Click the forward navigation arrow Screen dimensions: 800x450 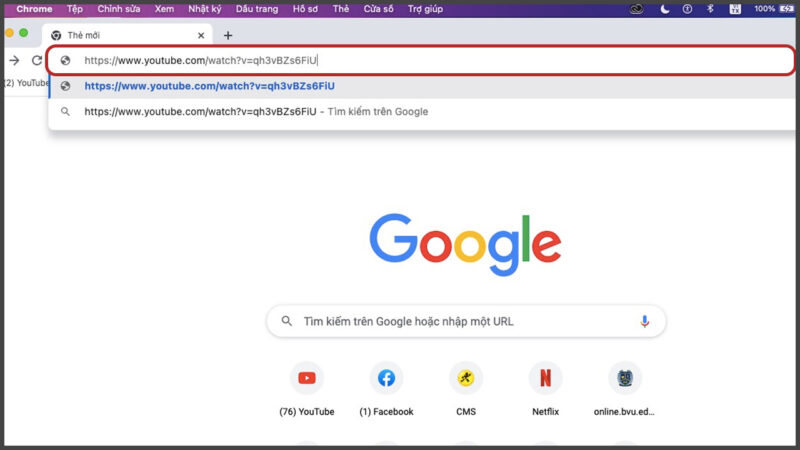click(x=14, y=60)
